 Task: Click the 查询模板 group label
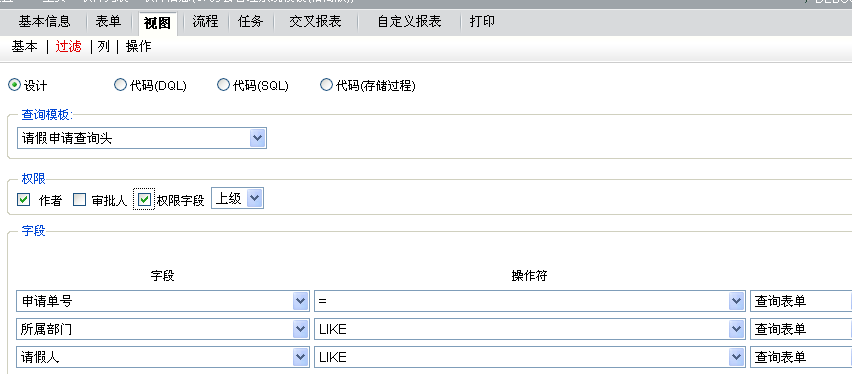point(47,115)
